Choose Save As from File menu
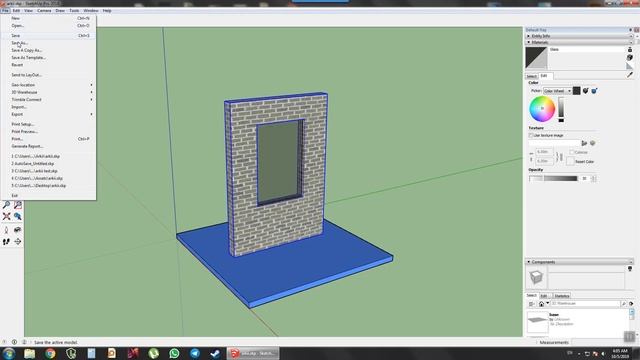The height and width of the screenshot is (360, 640). coord(48,43)
